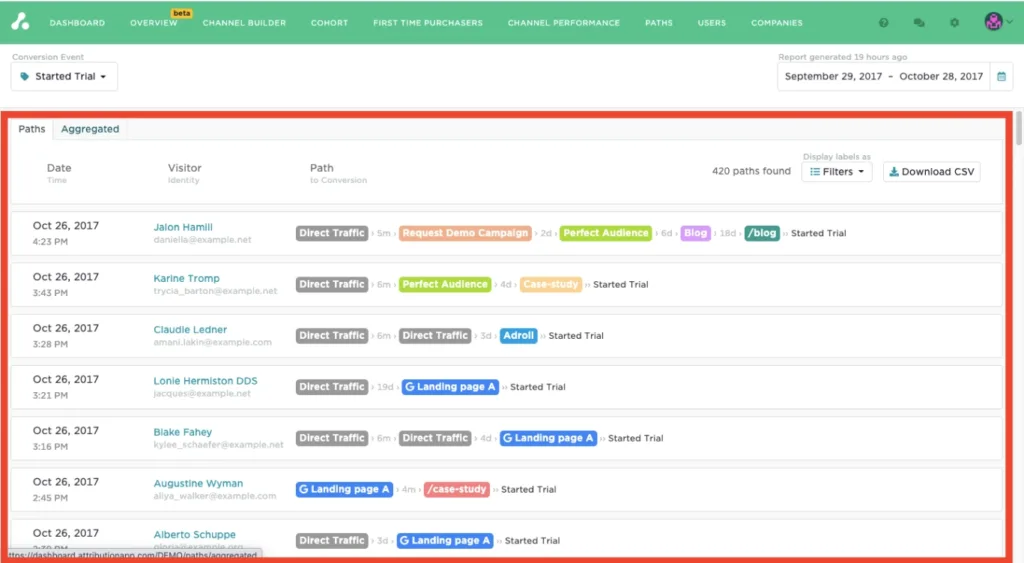Go to the Dashboard menu
The width and height of the screenshot is (1024, 563).
coord(77,23)
